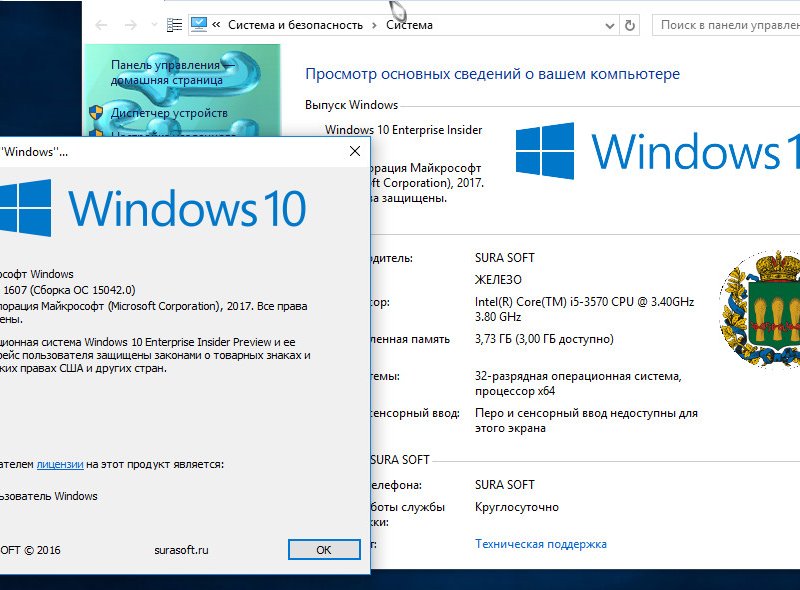
Task: Confirm the About Windows dialog with OK
Action: [324, 550]
